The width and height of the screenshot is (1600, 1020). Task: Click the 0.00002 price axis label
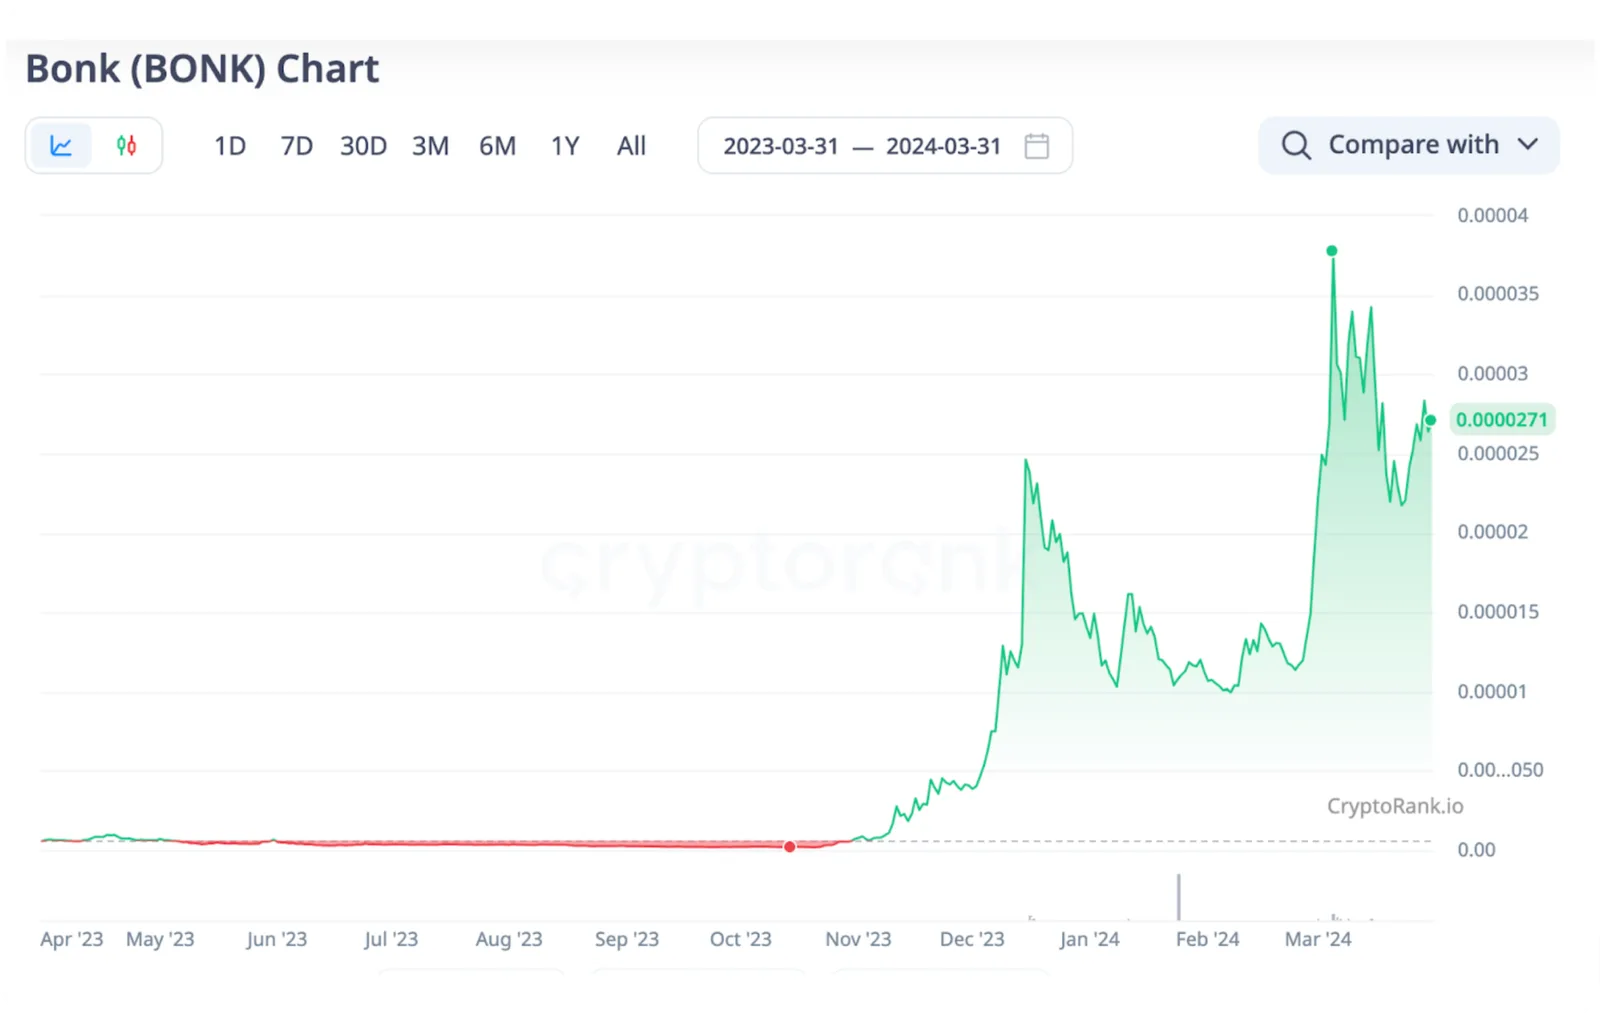1492,532
